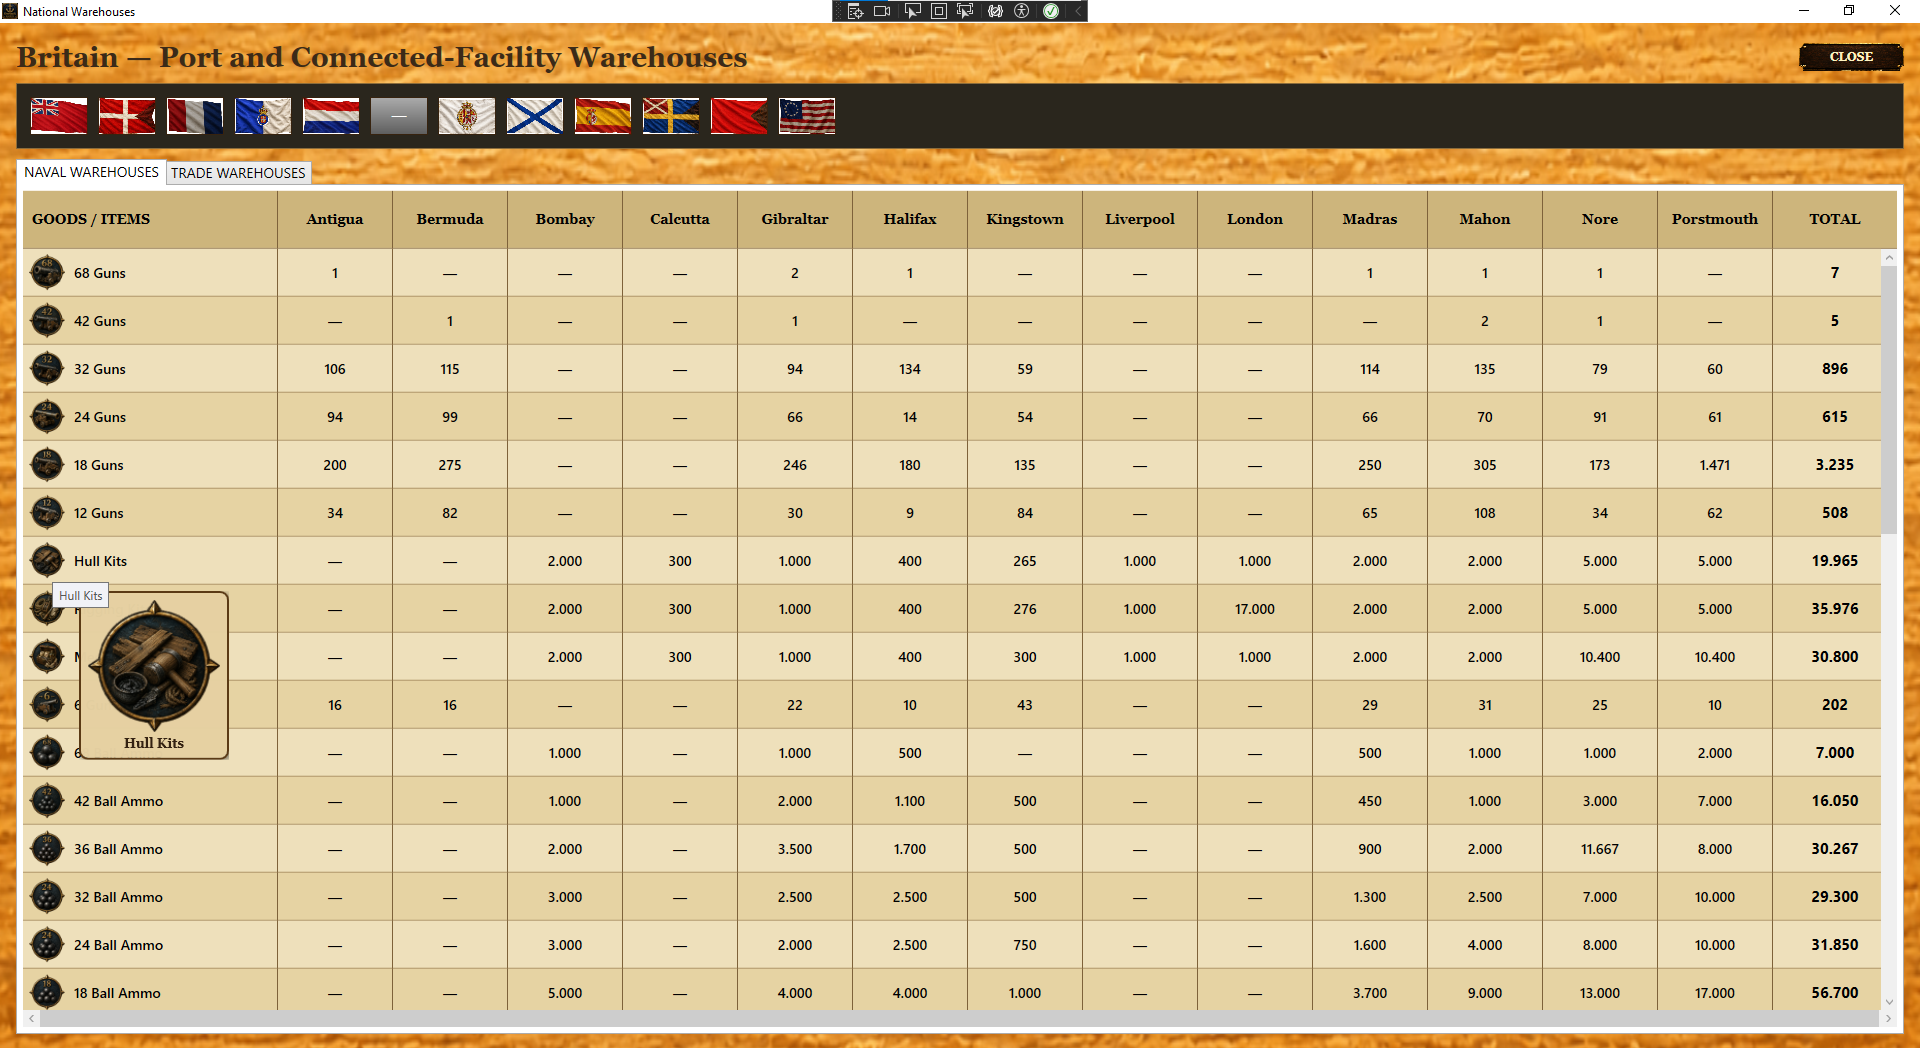Image resolution: width=1920 pixels, height=1048 pixels.
Task: Switch to Trade Warehouses tab
Action: pyautogui.click(x=238, y=173)
